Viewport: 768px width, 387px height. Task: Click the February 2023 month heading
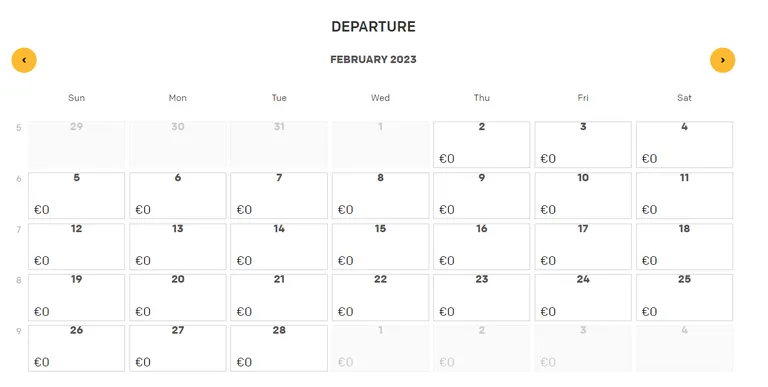373,59
